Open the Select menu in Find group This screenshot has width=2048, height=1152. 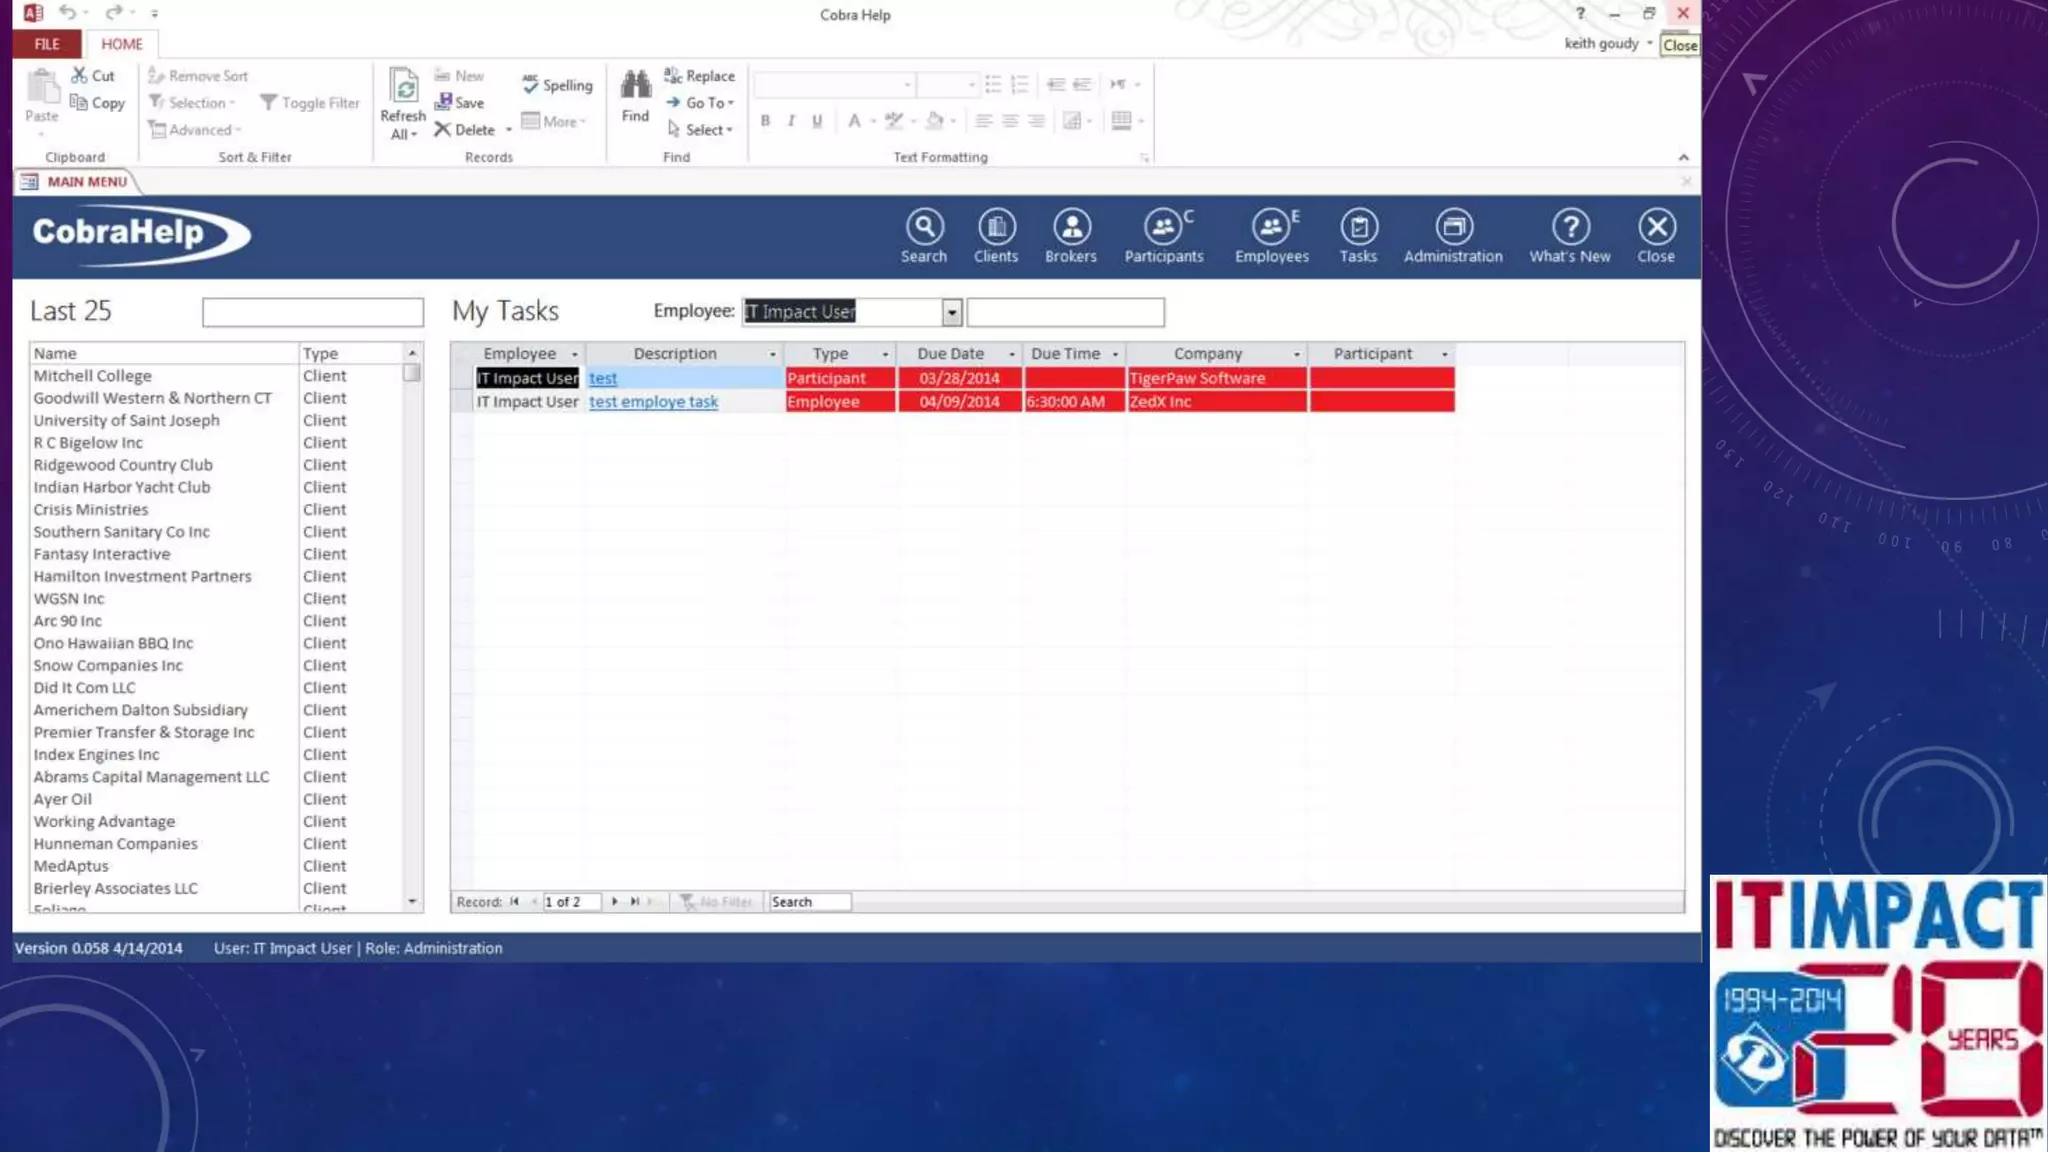[700, 130]
